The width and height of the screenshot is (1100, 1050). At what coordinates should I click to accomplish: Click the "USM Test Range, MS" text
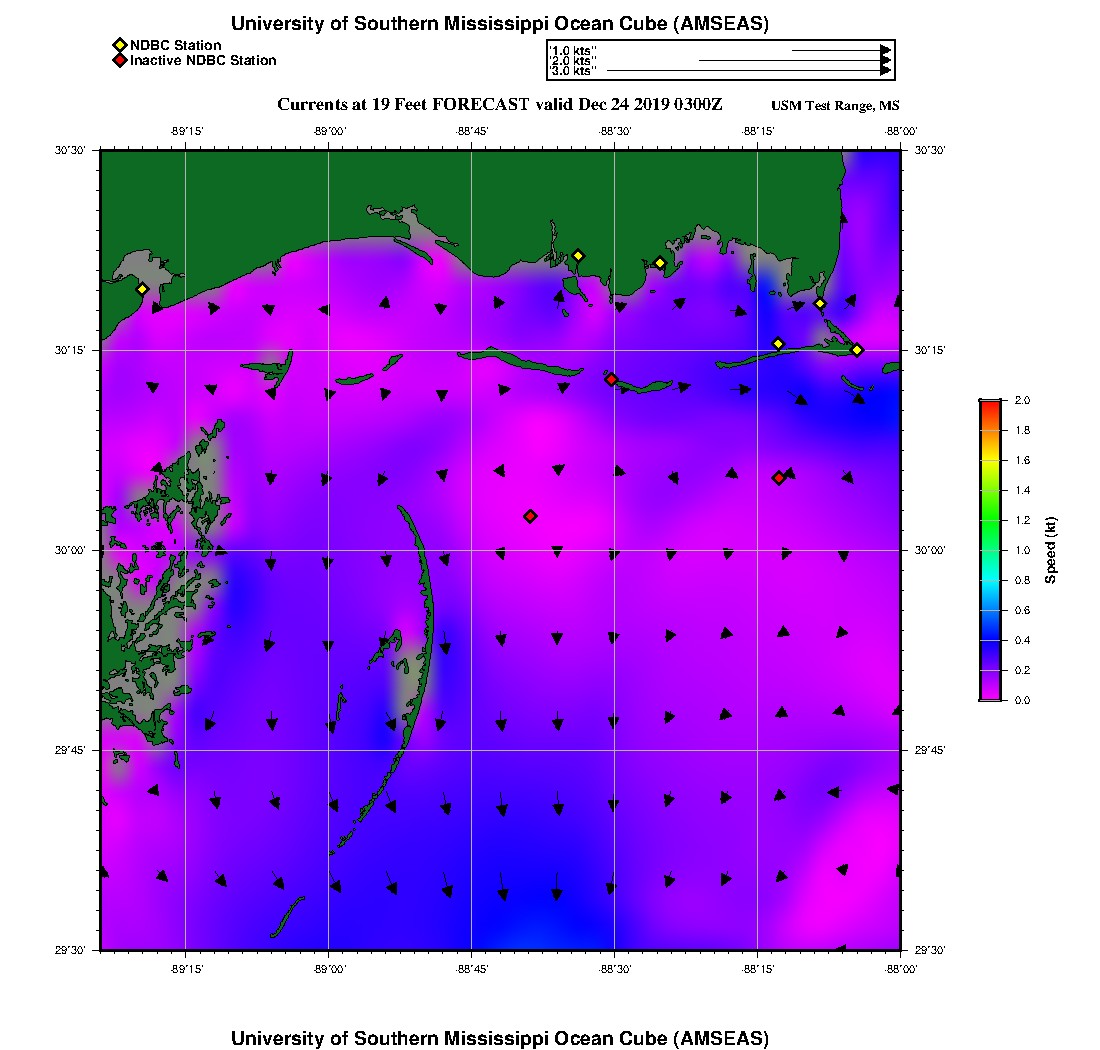[835, 106]
